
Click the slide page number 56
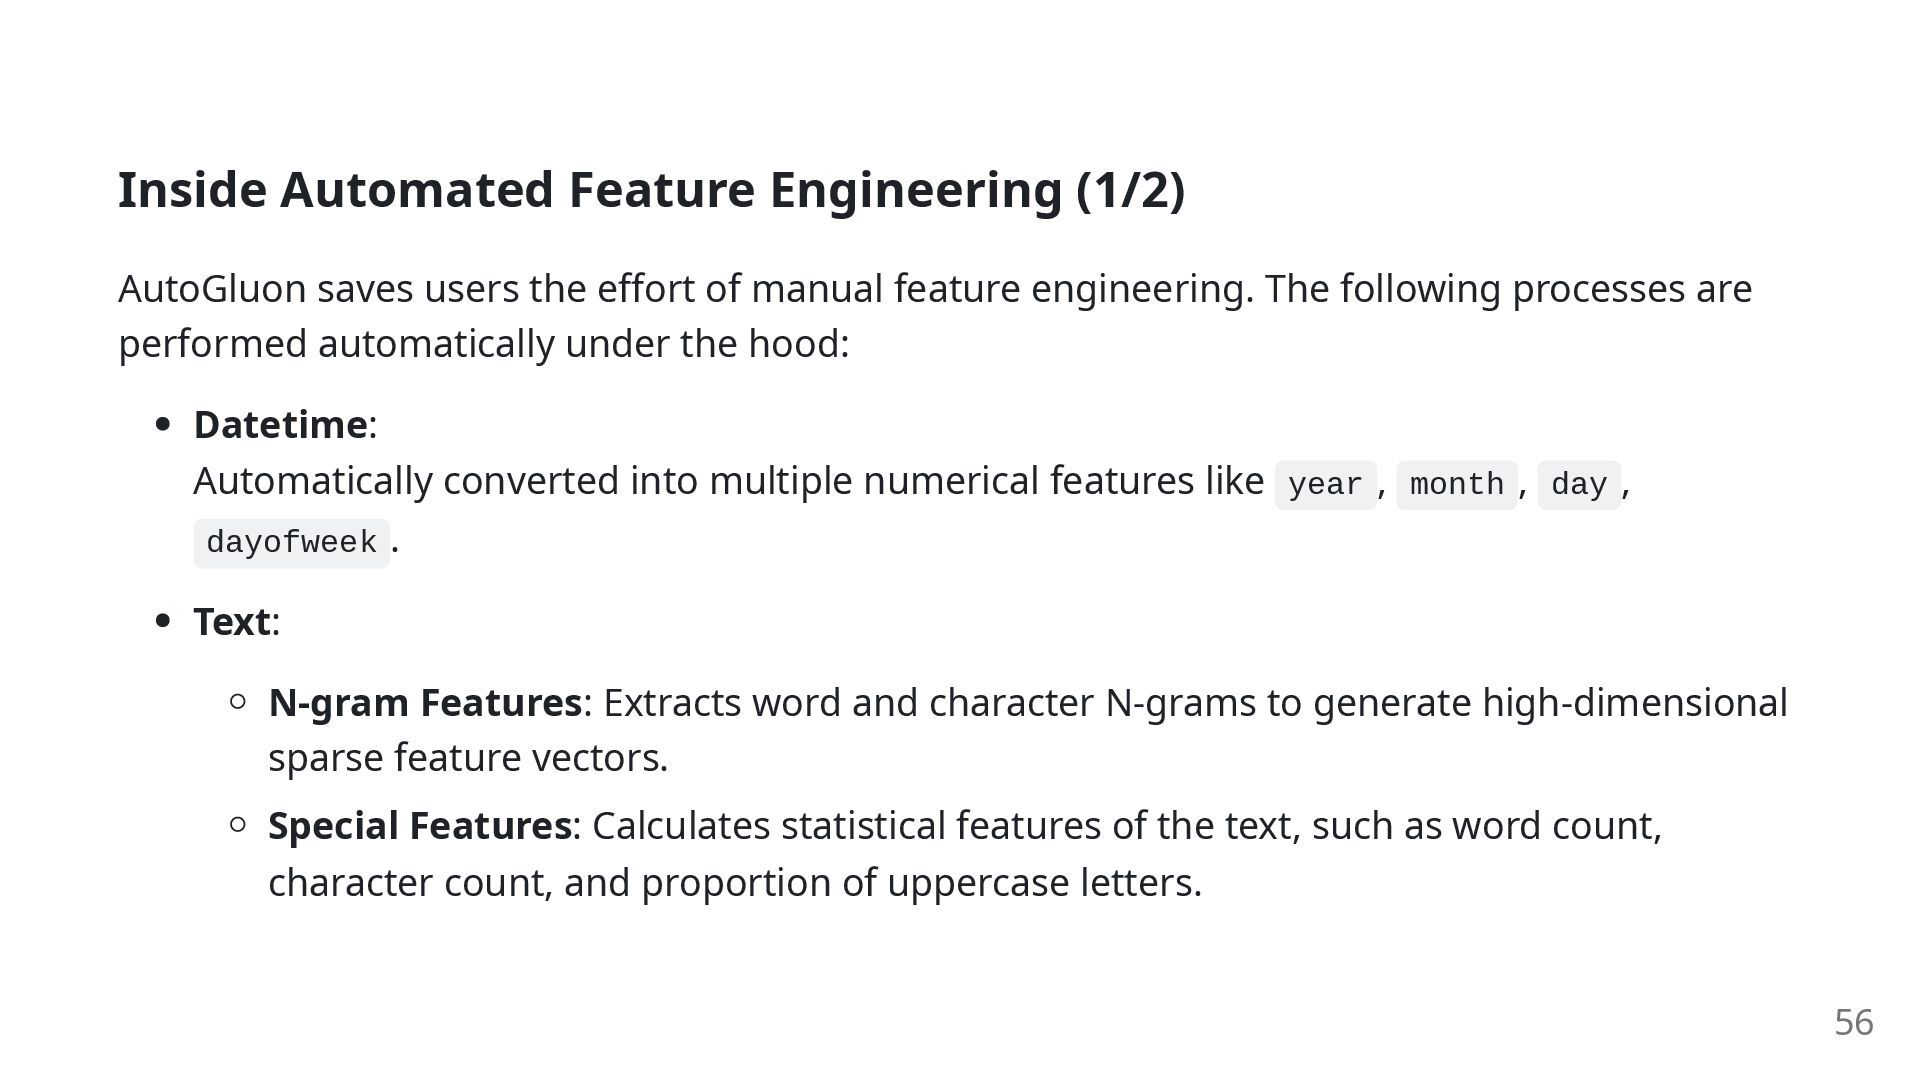click(x=1853, y=1023)
